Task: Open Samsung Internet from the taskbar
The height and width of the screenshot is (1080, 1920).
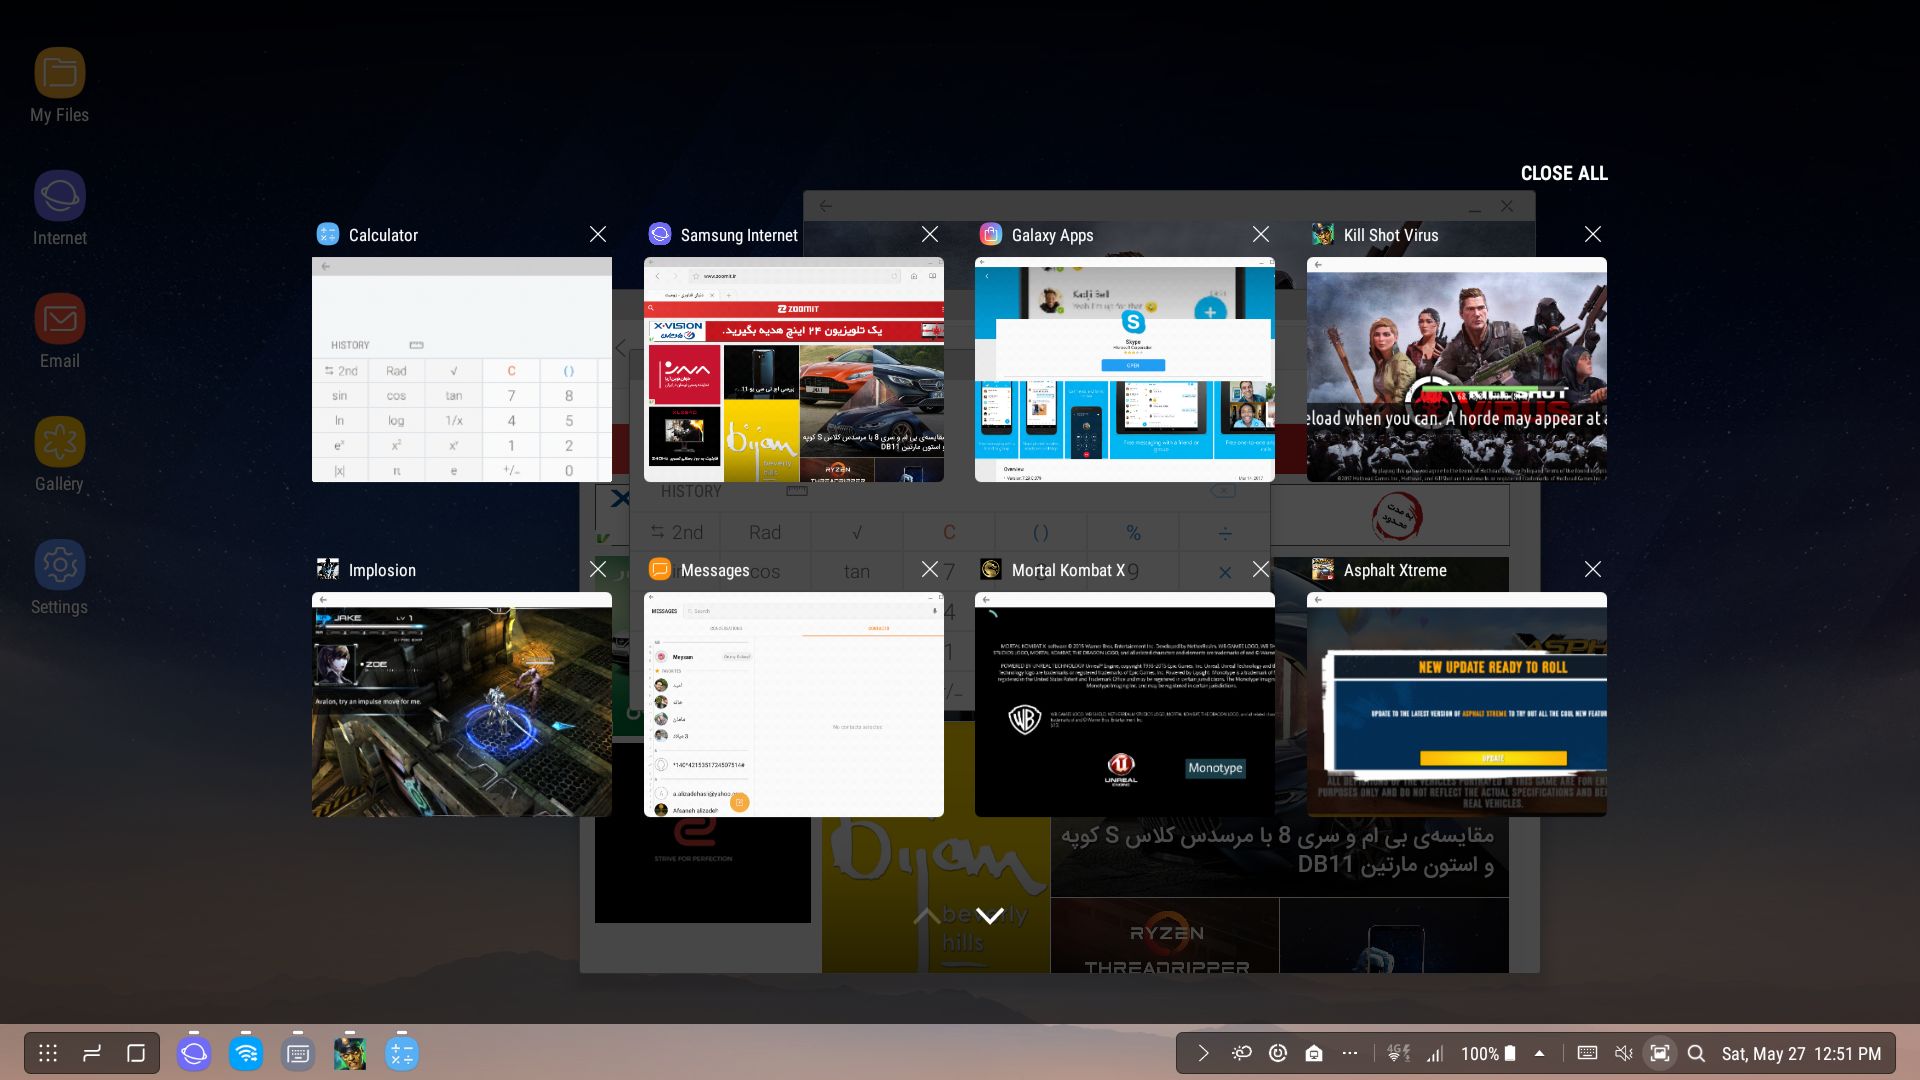Action: pyautogui.click(x=194, y=1053)
